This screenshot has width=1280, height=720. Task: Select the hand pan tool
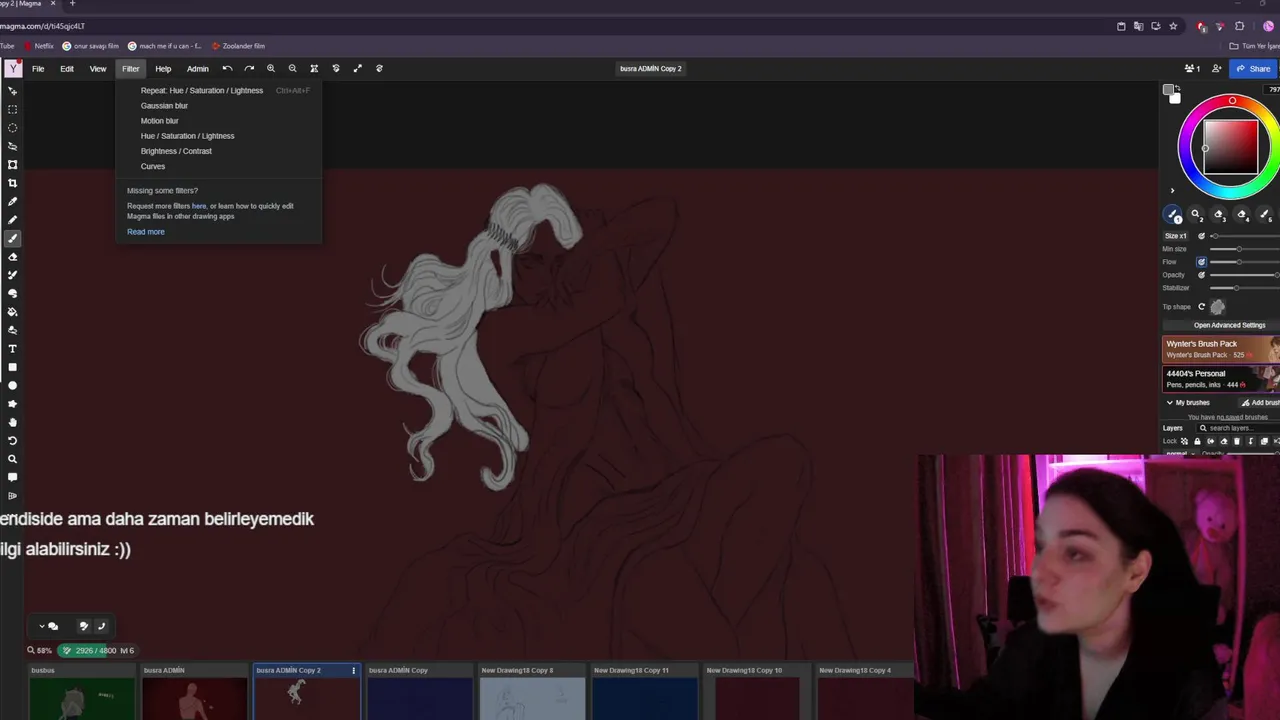pos(13,422)
